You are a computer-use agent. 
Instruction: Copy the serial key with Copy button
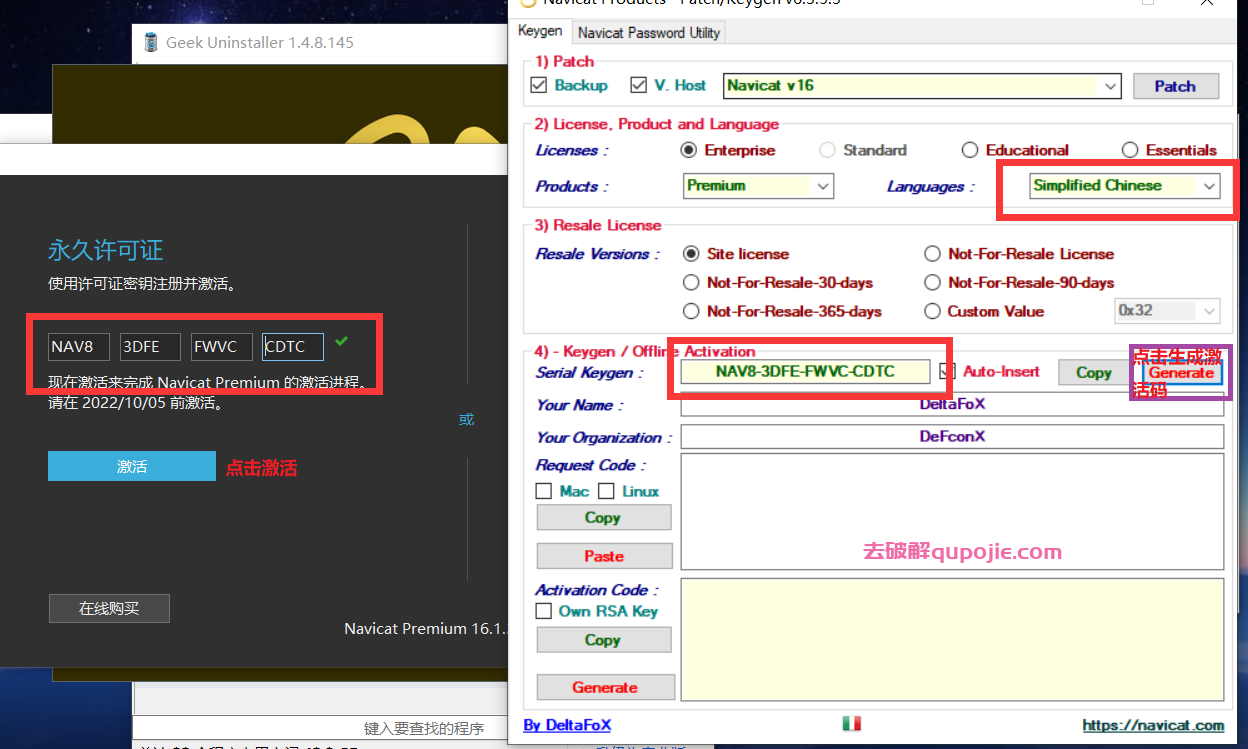[x=1094, y=372]
